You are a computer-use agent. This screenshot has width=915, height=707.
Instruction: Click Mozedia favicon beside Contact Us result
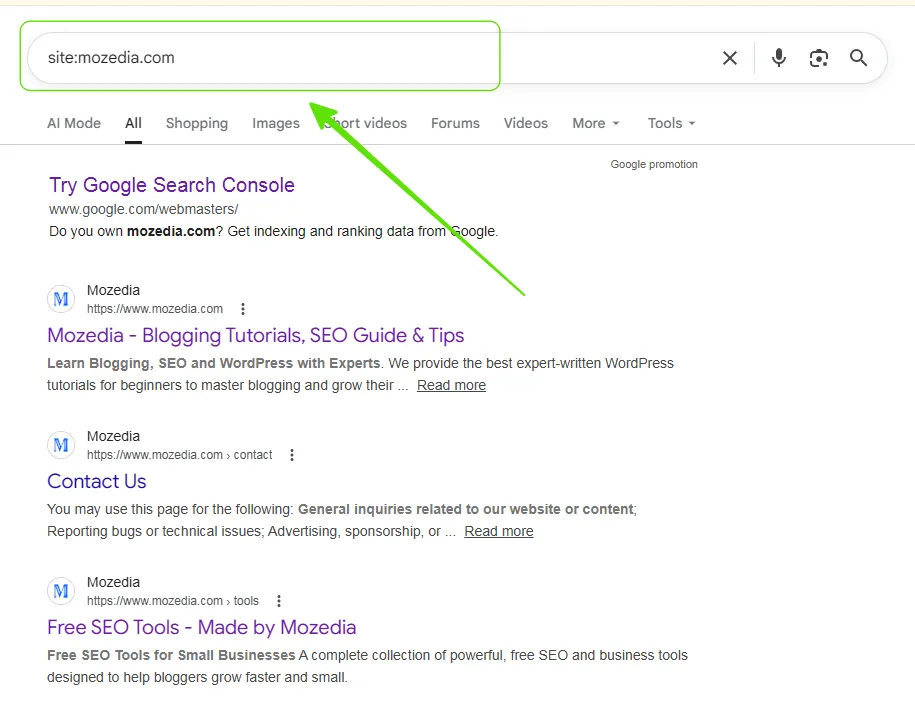coord(61,445)
